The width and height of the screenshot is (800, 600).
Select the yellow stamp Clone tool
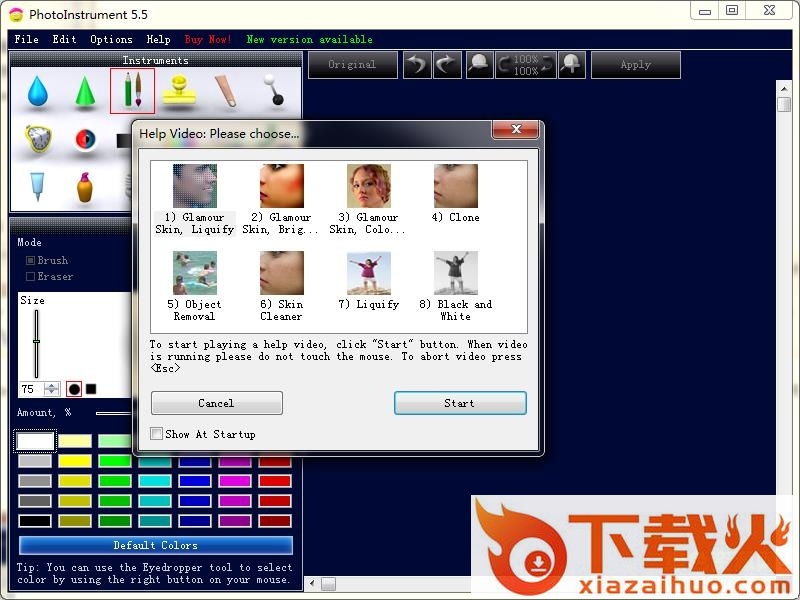pyautogui.click(x=179, y=90)
